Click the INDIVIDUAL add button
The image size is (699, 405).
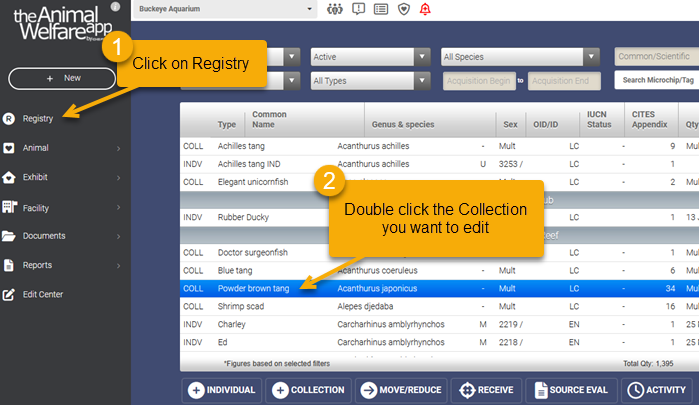[222, 390]
